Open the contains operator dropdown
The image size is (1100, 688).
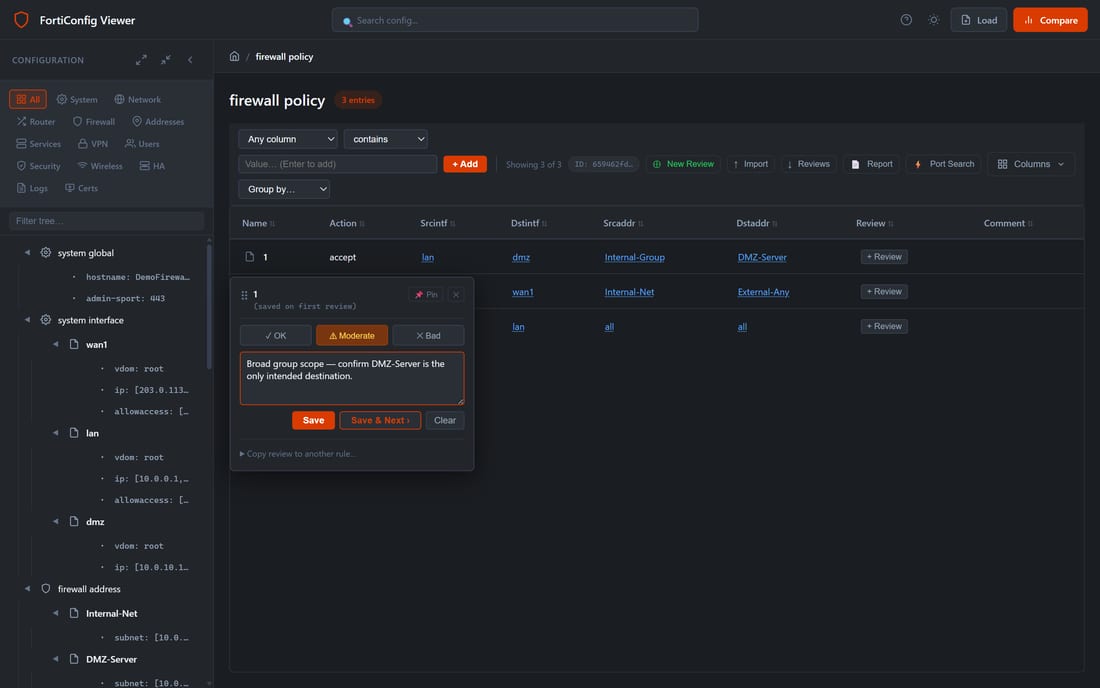coord(386,139)
